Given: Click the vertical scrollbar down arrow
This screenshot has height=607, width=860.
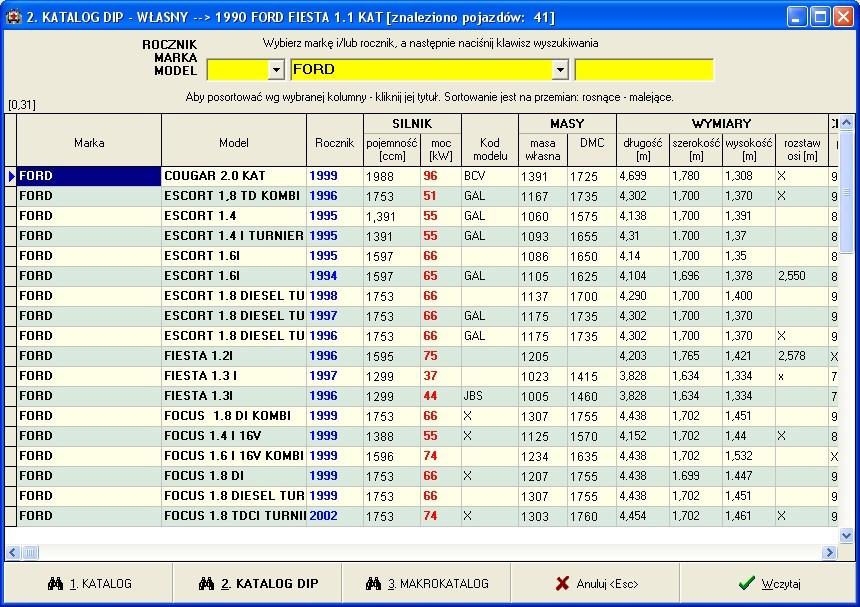Looking at the screenshot, I should click(846, 535).
